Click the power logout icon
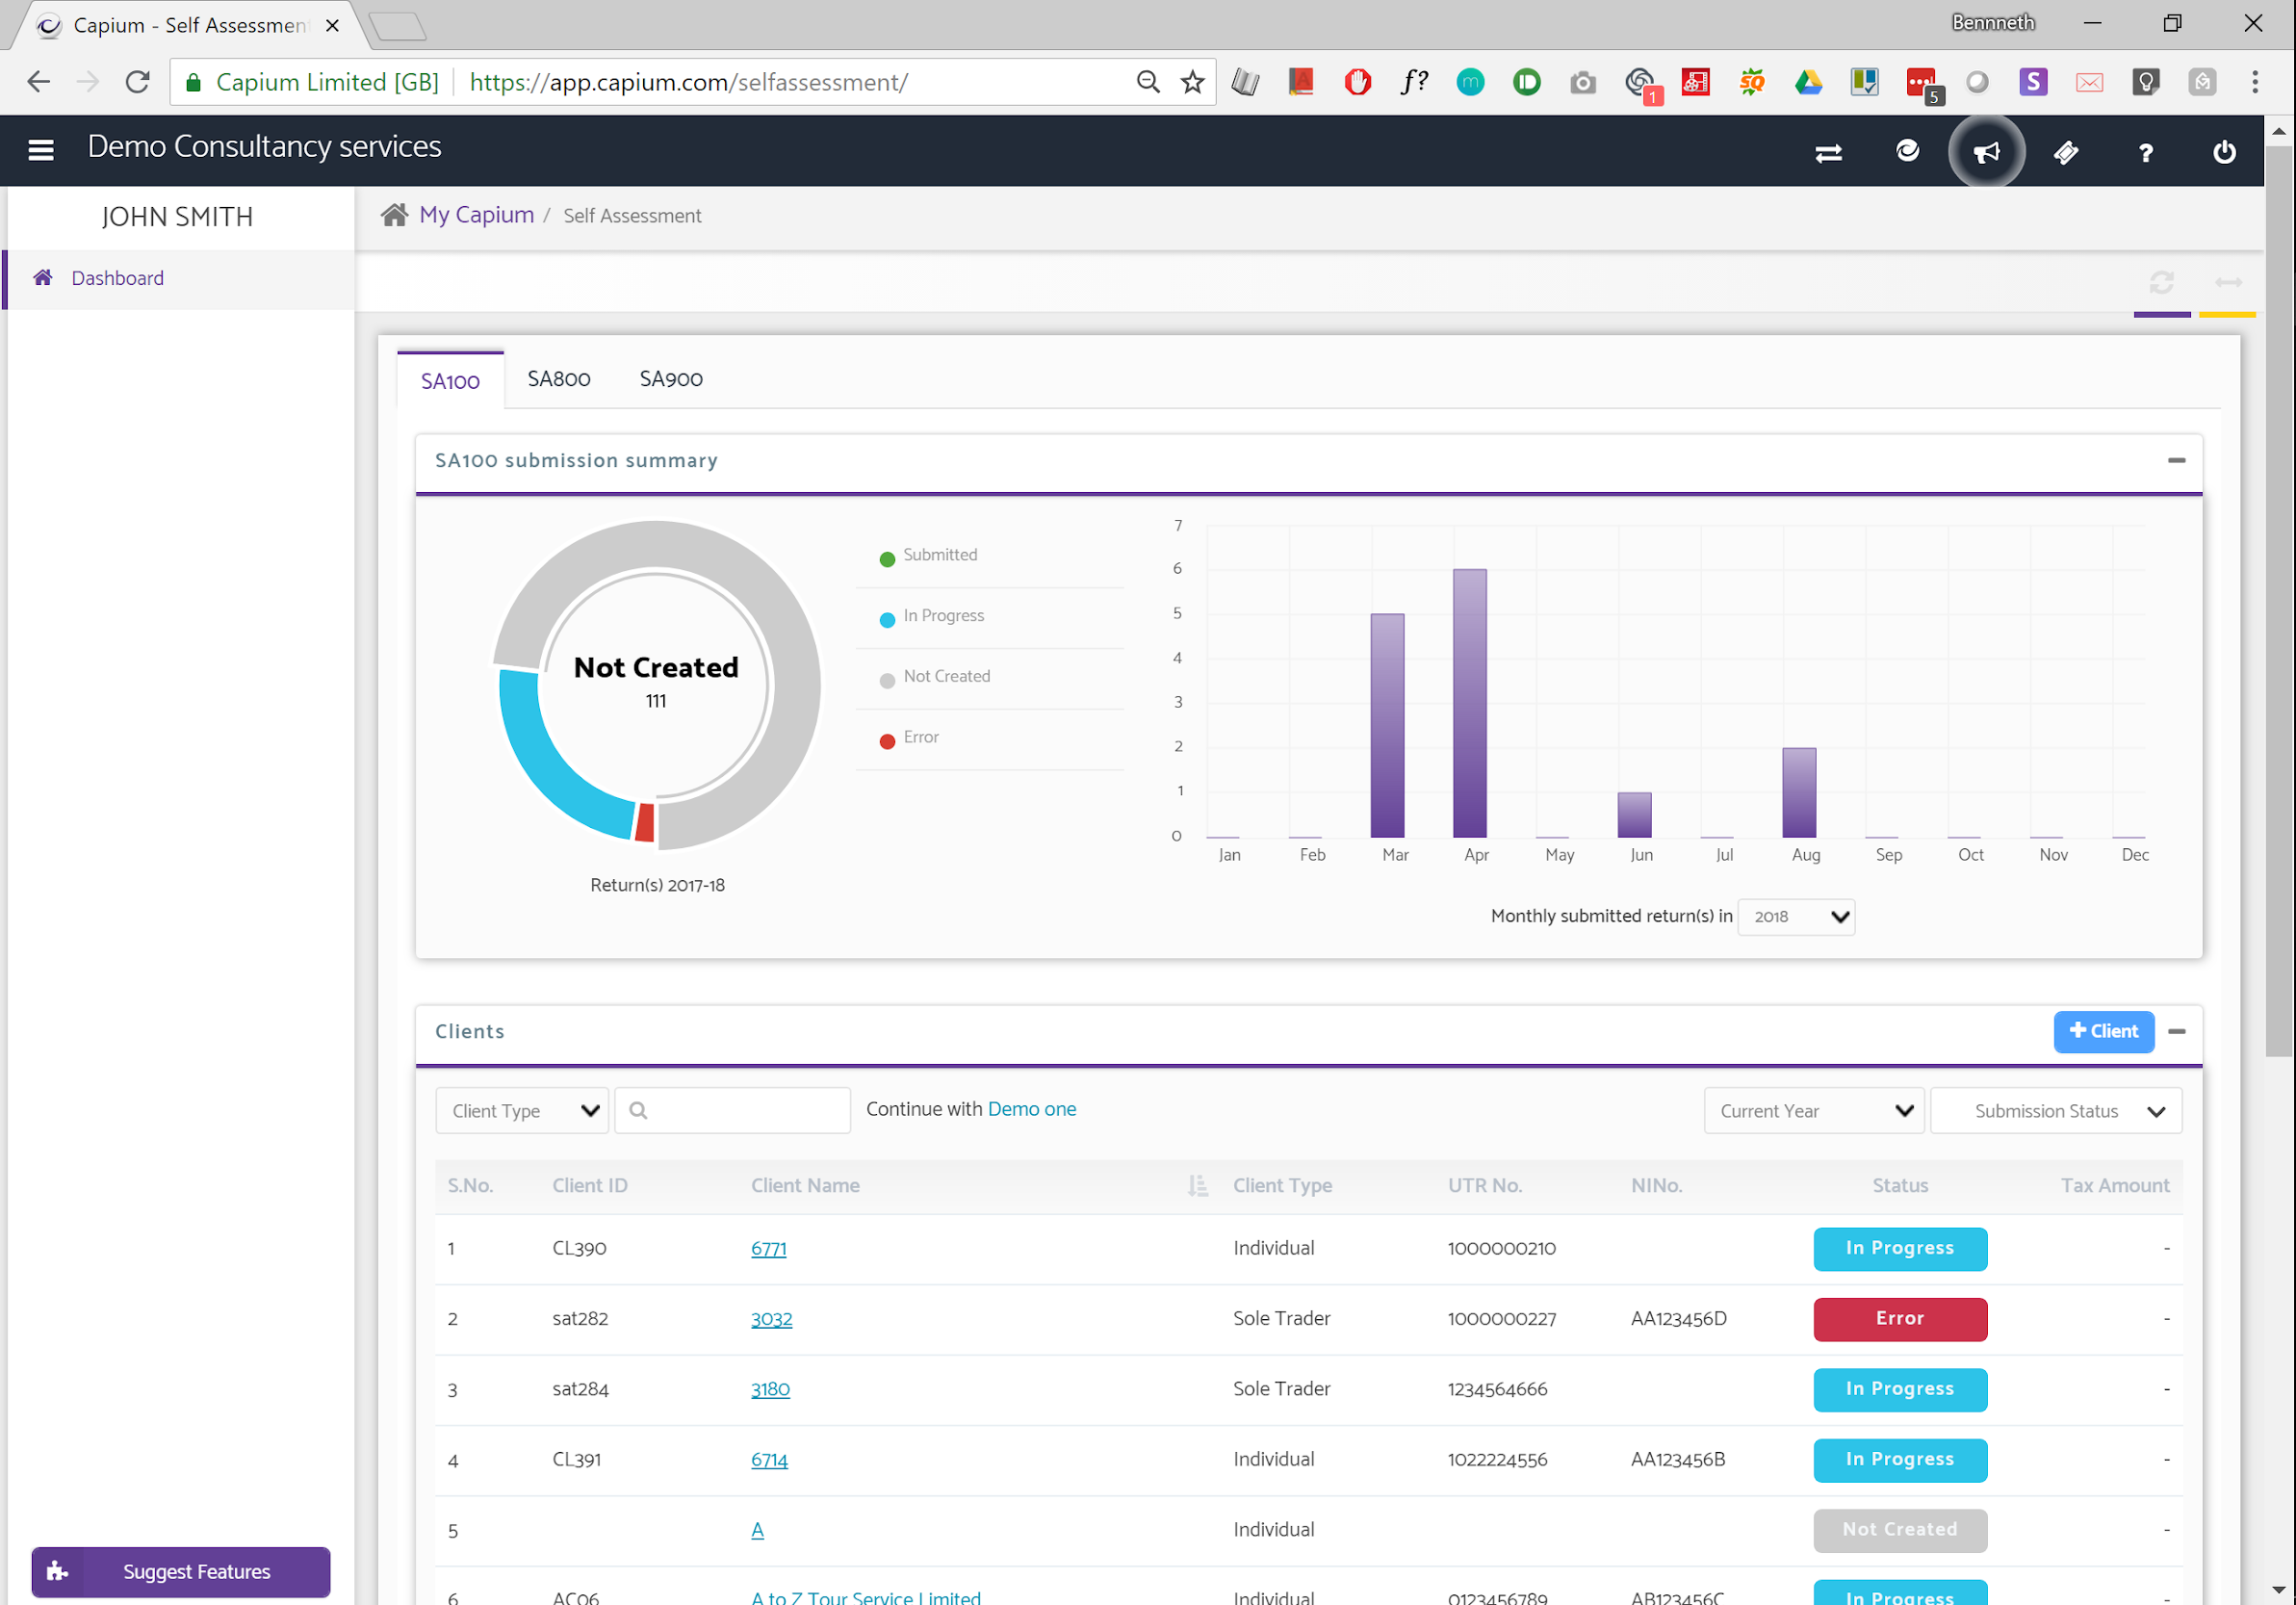The image size is (2296, 1605). click(2224, 152)
